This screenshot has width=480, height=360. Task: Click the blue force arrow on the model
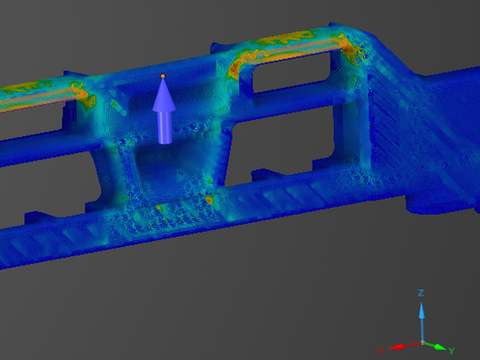(x=164, y=111)
